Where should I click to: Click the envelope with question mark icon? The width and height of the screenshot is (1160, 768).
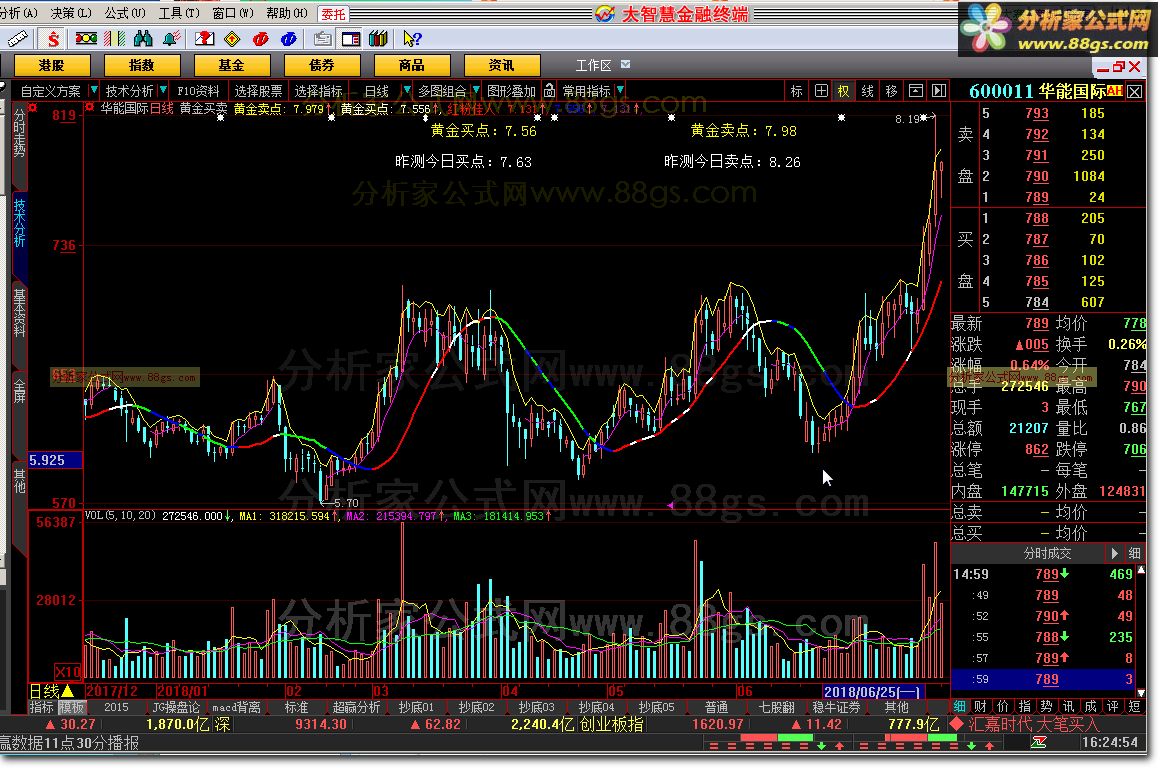tap(204, 38)
